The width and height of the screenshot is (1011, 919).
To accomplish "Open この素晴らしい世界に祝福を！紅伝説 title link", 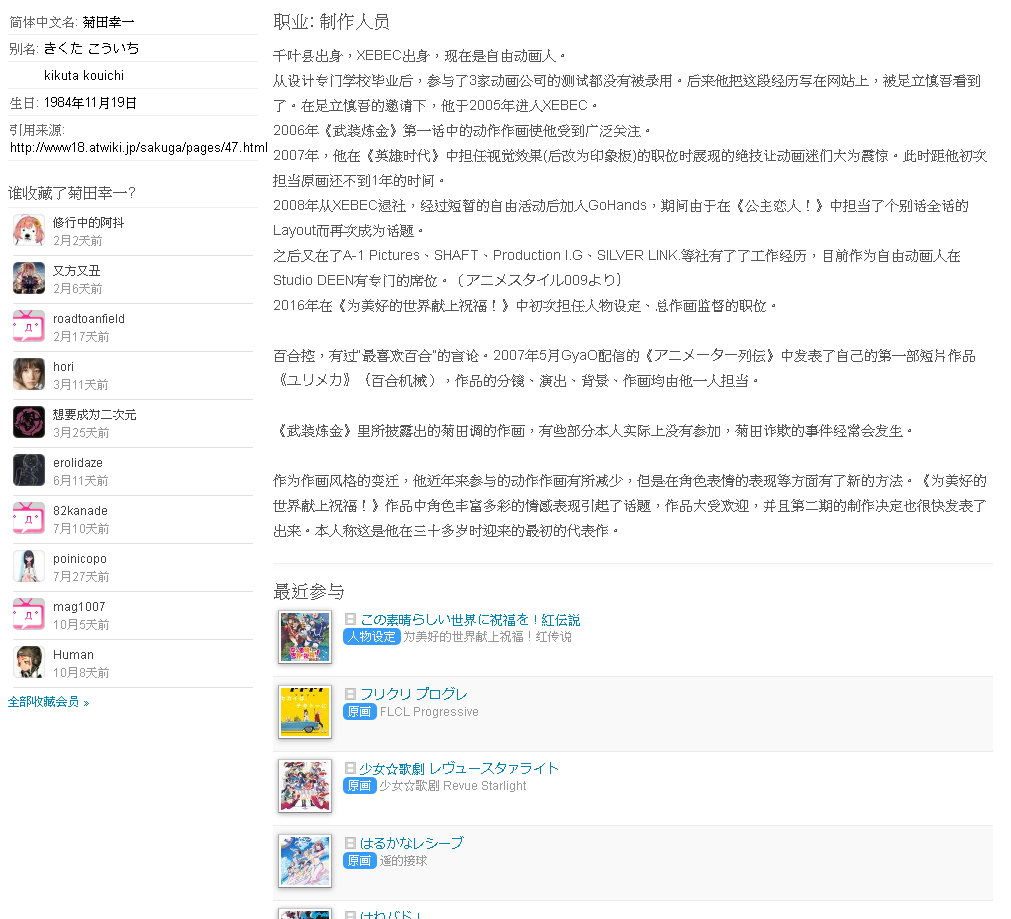I will click(470, 620).
